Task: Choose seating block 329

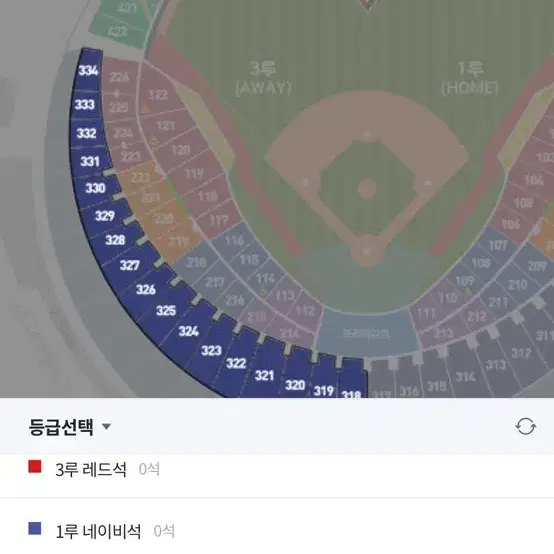Action: [105, 215]
